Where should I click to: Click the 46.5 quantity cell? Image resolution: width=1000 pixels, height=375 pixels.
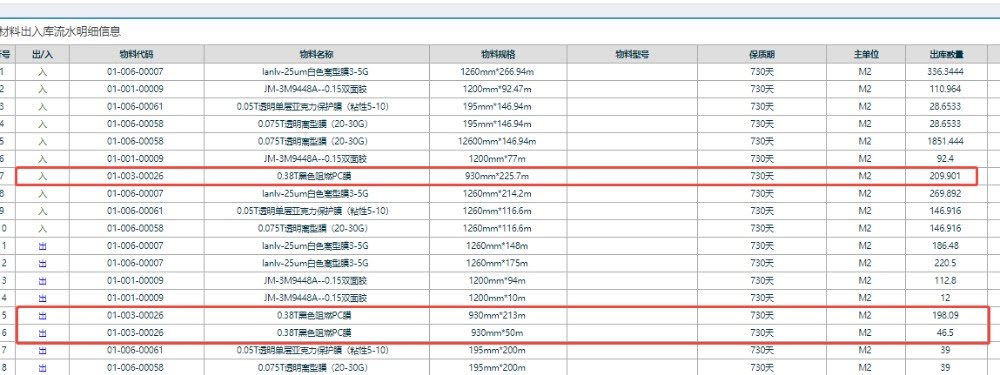coord(946,332)
